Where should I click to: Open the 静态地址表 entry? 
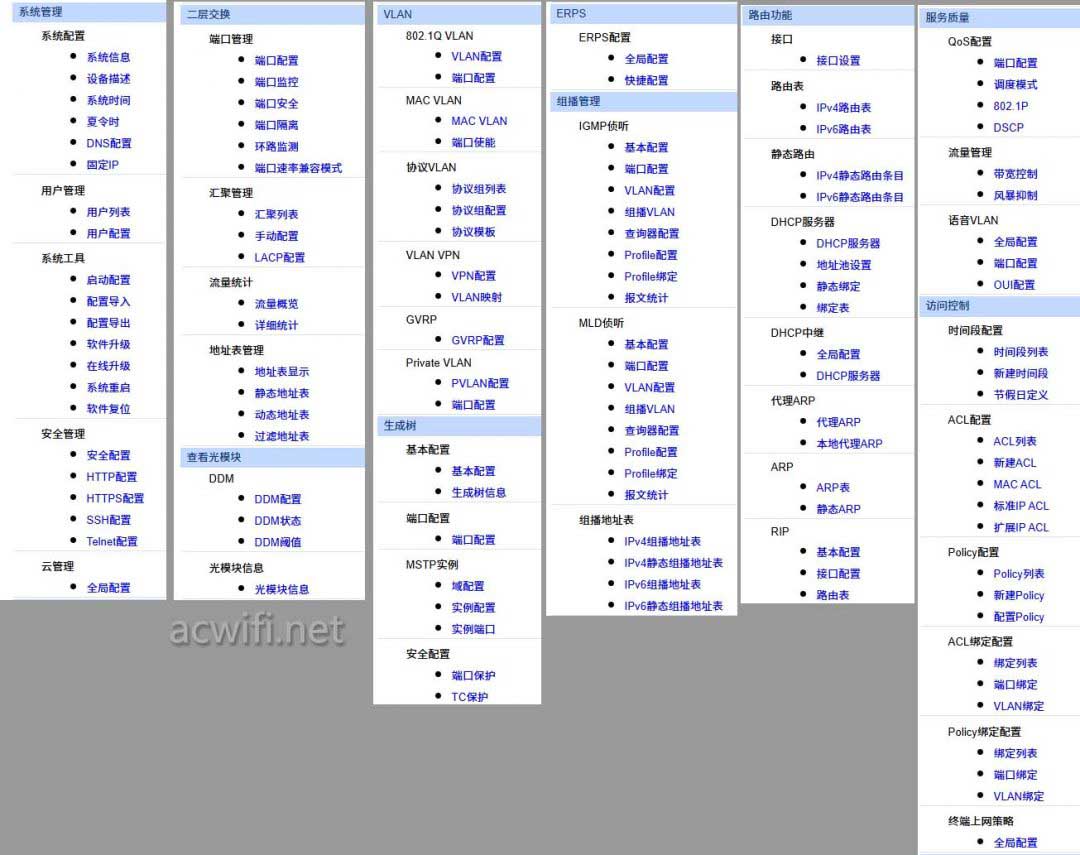click(282, 393)
